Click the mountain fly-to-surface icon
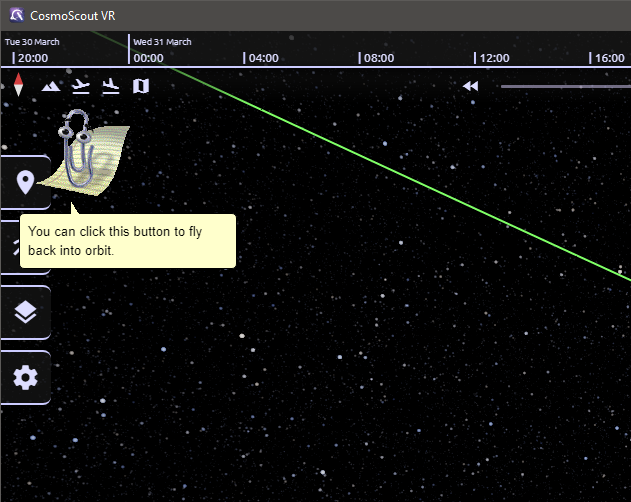The width and height of the screenshot is (631, 502). pyautogui.click(x=51, y=86)
